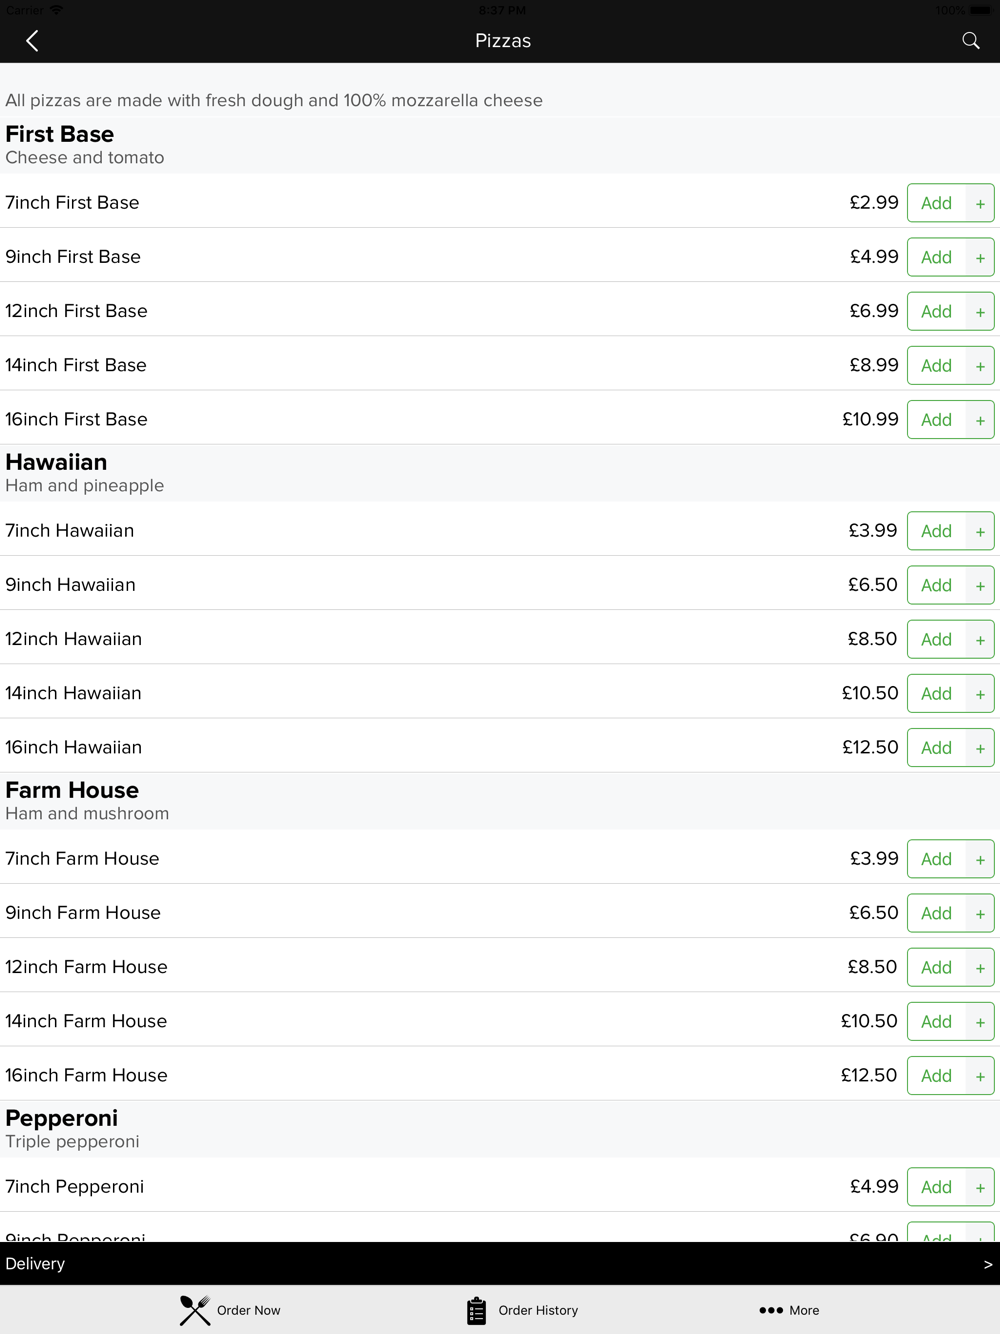
Task: Select the 9inch Farm House item name
Action: click(x=83, y=913)
